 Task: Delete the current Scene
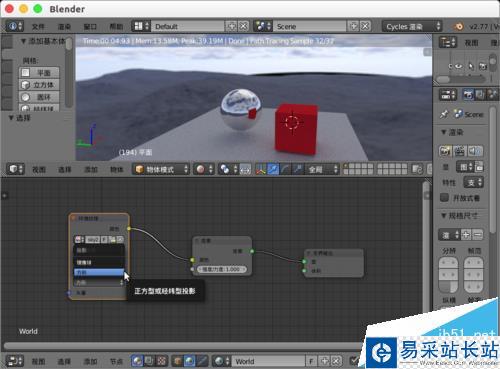pyautogui.click(x=366, y=26)
